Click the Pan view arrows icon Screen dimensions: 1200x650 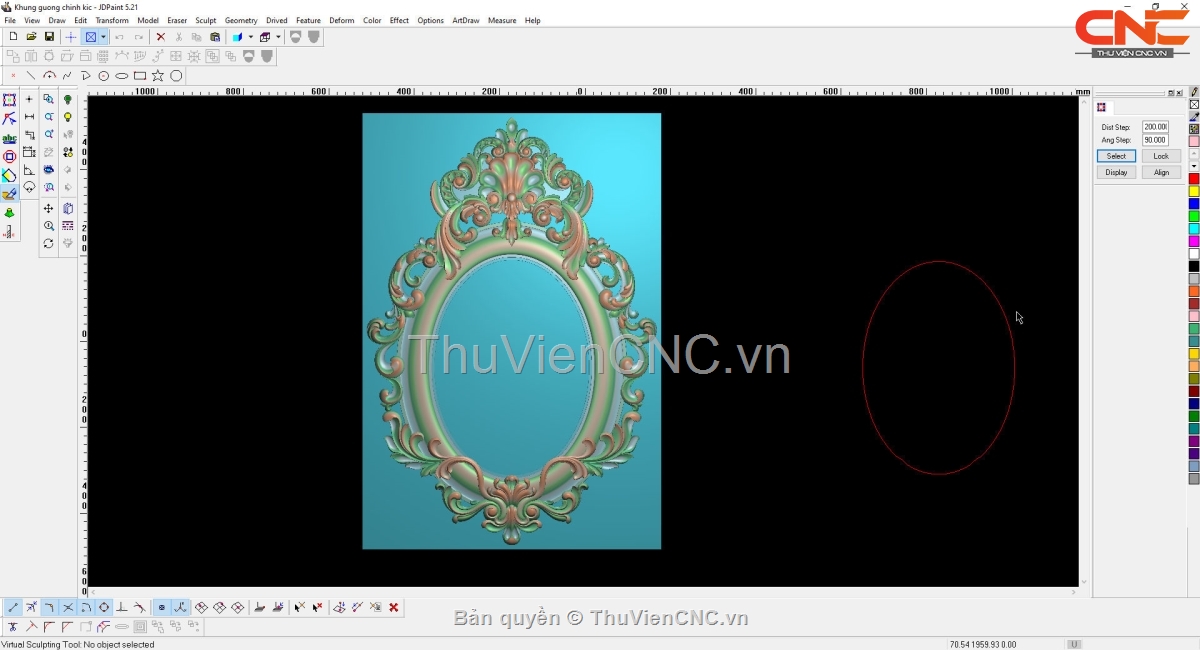coord(48,208)
